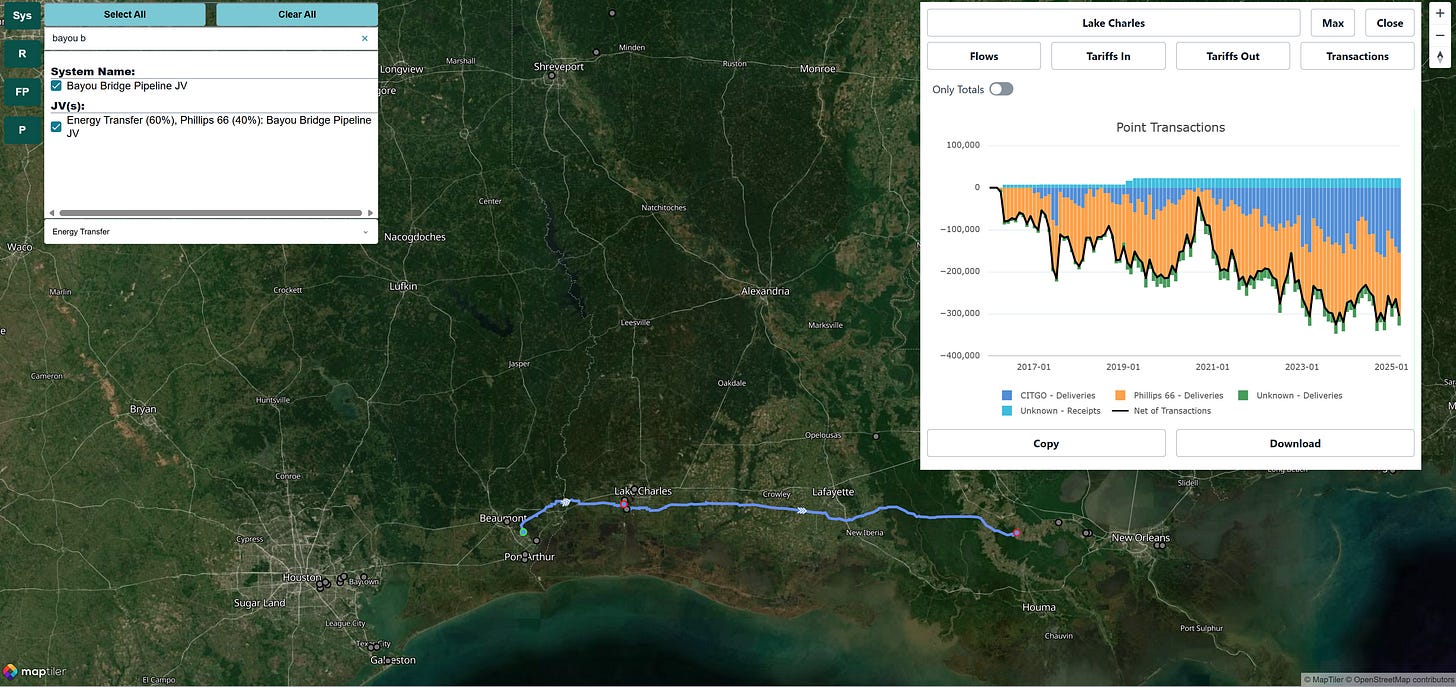Clear the 'bayou b' search with X icon
The image size is (1456, 687).
click(364, 38)
